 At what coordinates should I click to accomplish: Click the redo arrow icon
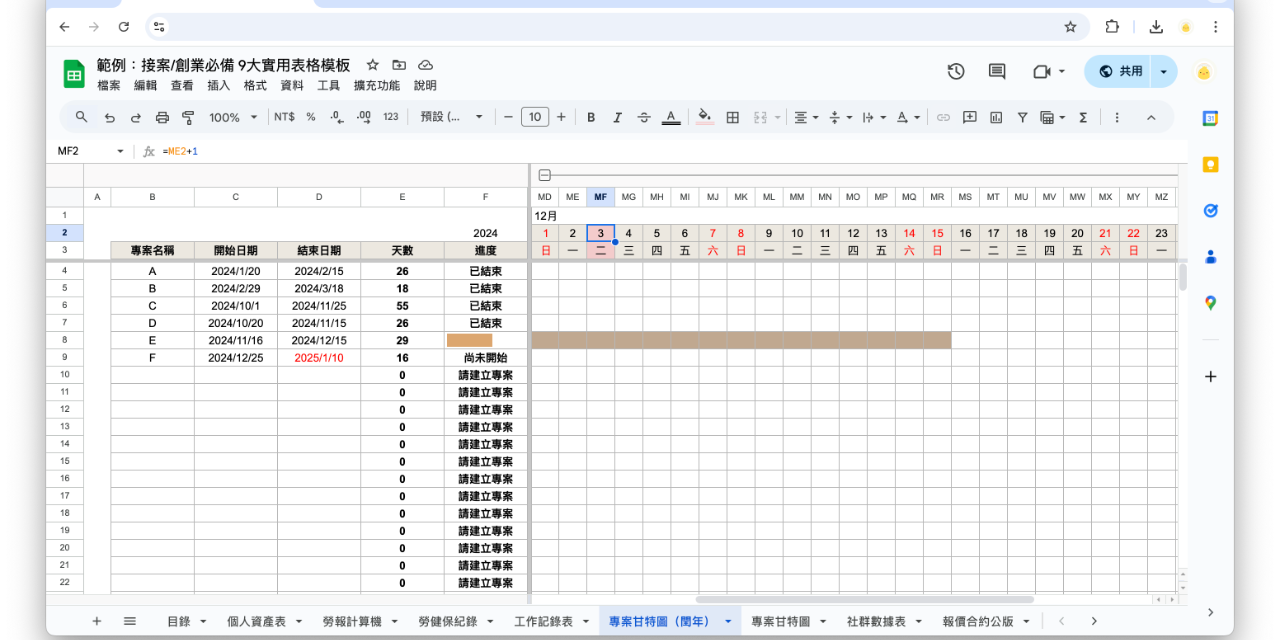point(136,117)
